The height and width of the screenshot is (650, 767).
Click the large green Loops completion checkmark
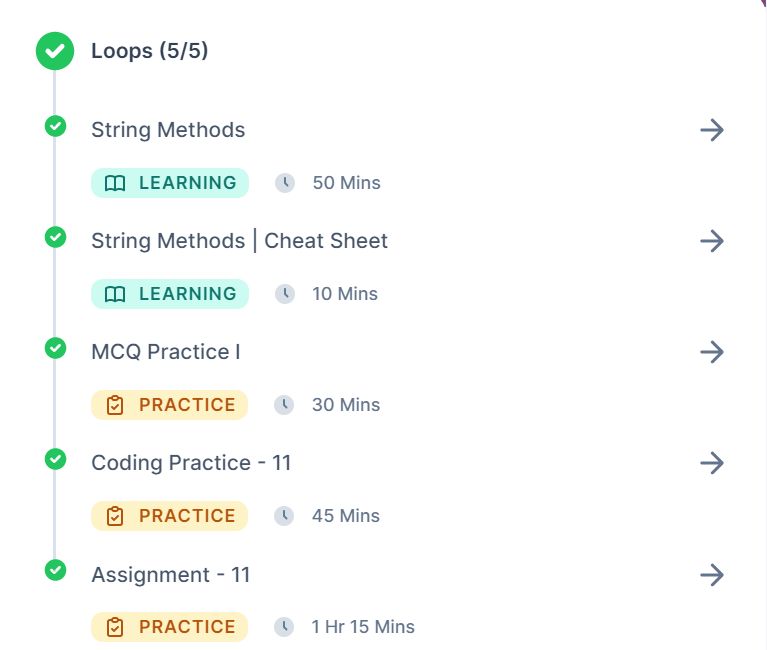coord(55,51)
